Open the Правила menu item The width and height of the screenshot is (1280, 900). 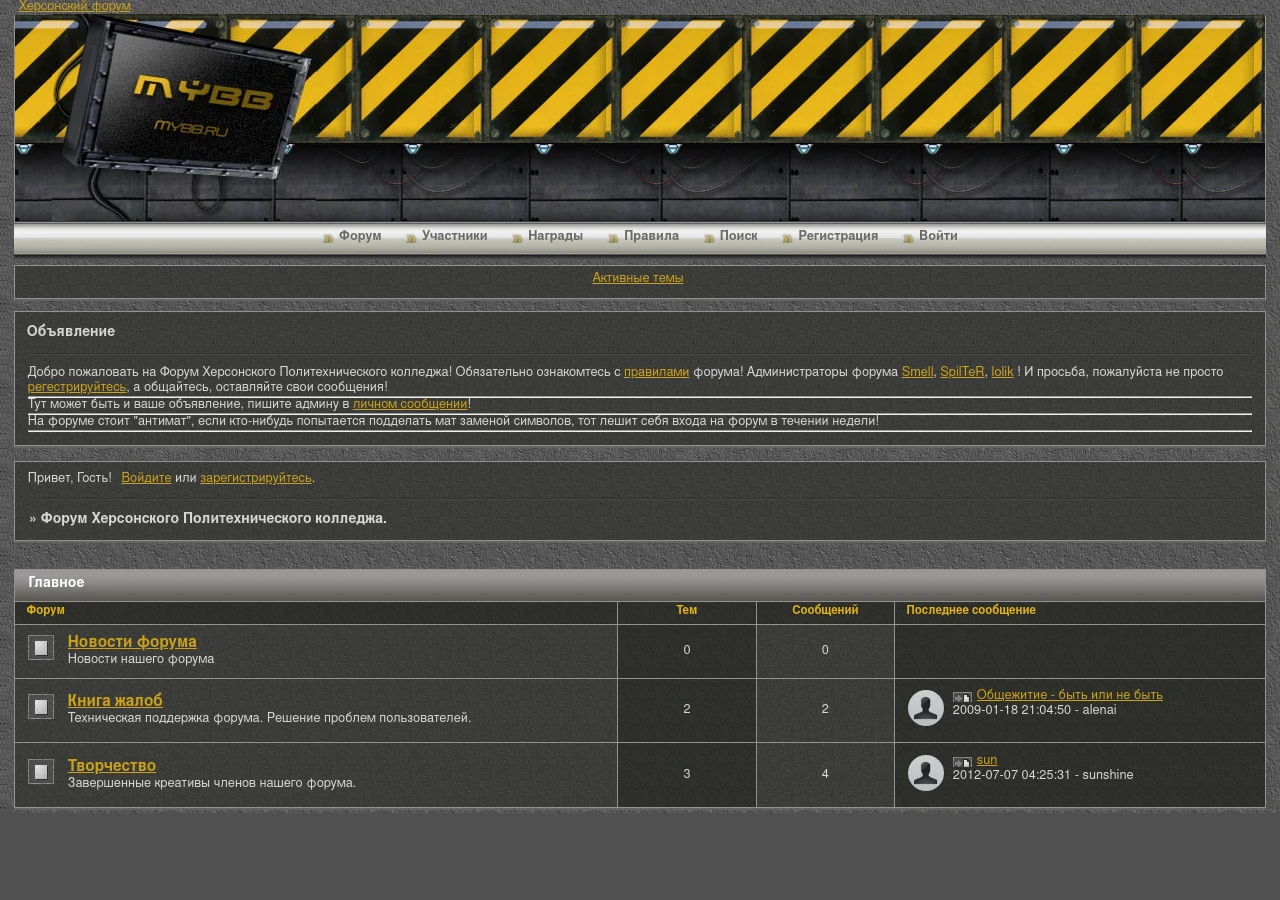[x=651, y=237]
